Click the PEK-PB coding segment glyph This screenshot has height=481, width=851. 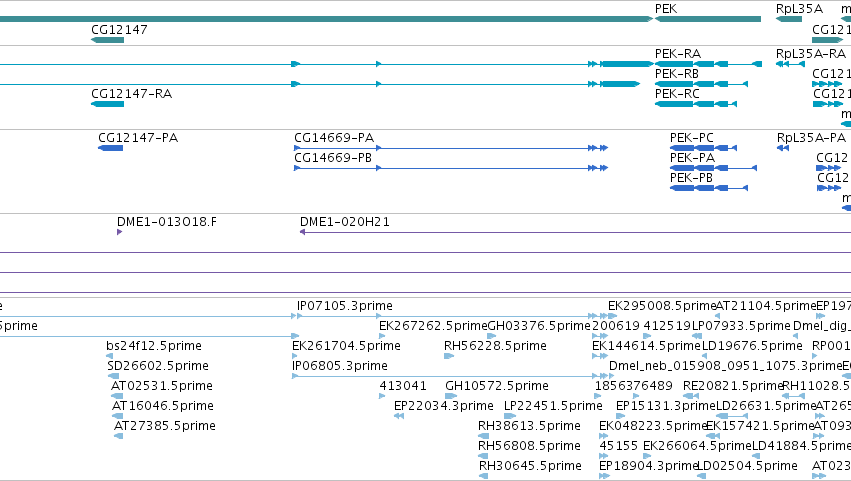pyautogui.click(x=709, y=188)
